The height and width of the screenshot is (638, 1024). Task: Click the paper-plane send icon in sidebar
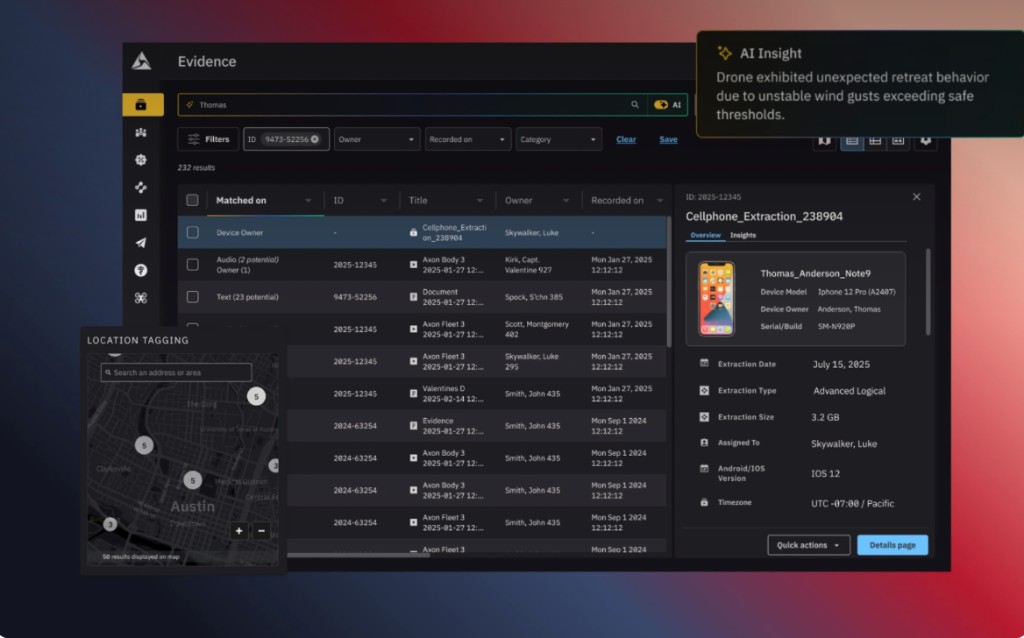point(141,241)
